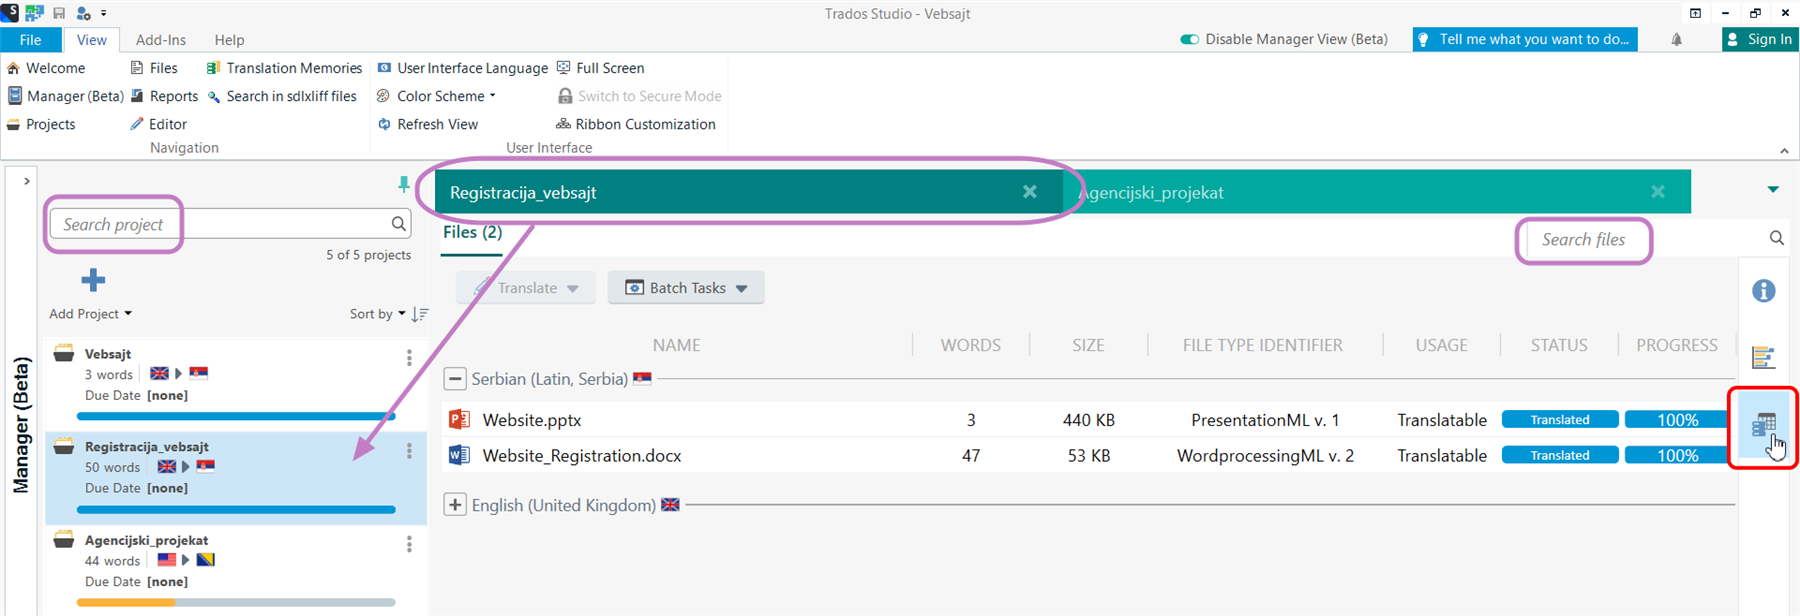
Task: Click the project search magnifier icon
Action: 399,224
